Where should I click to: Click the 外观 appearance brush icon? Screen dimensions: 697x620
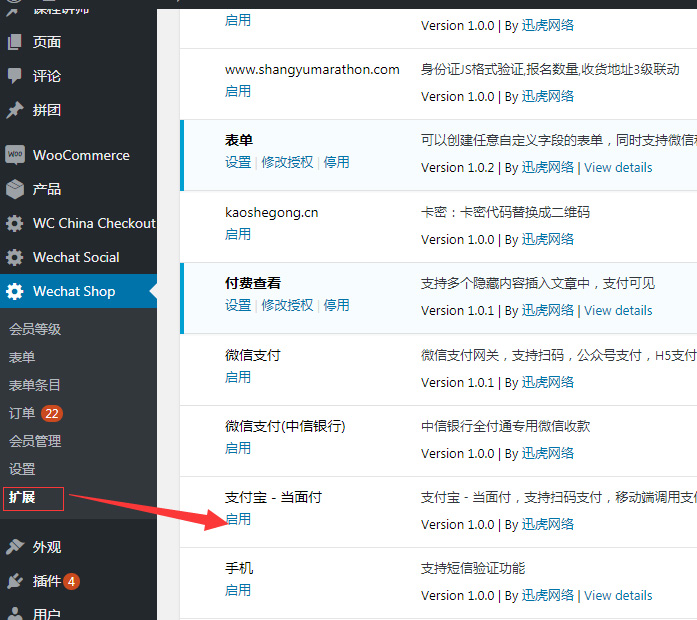(14, 547)
